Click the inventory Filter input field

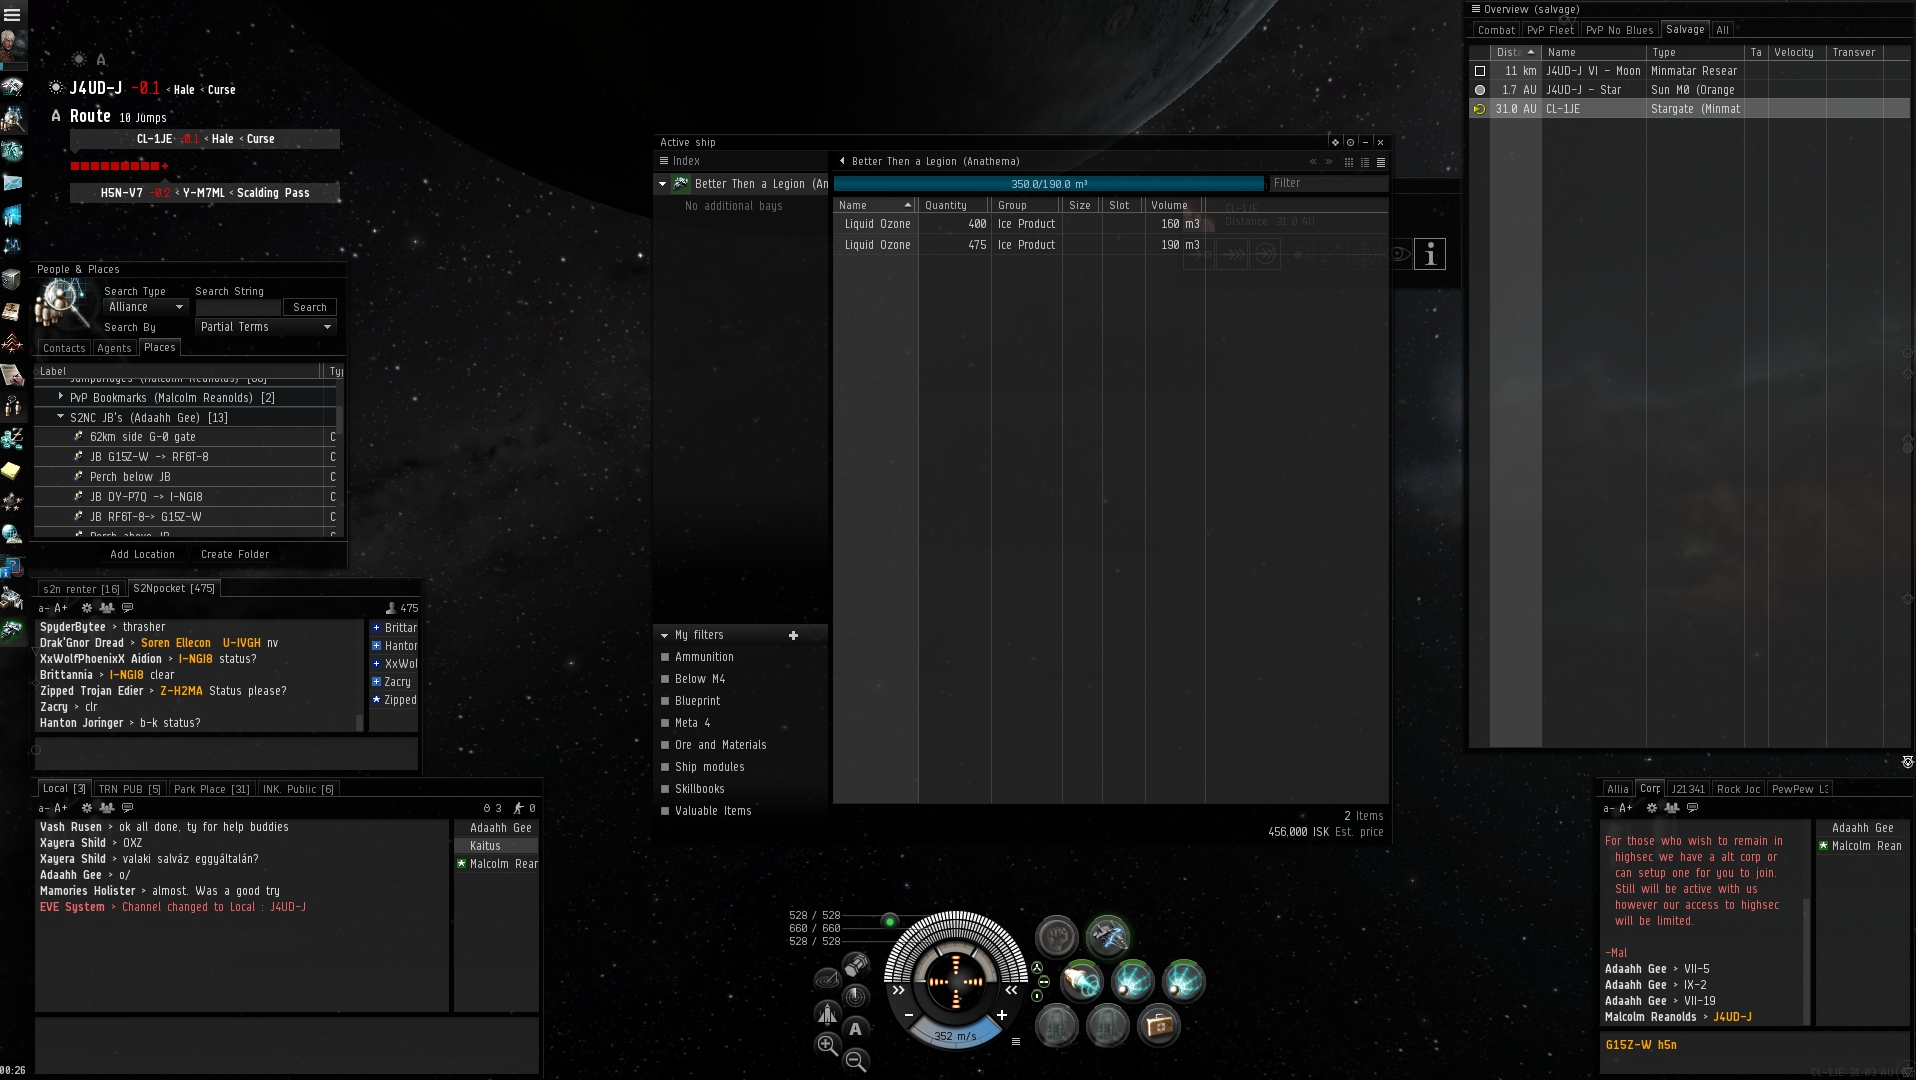[1328, 183]
